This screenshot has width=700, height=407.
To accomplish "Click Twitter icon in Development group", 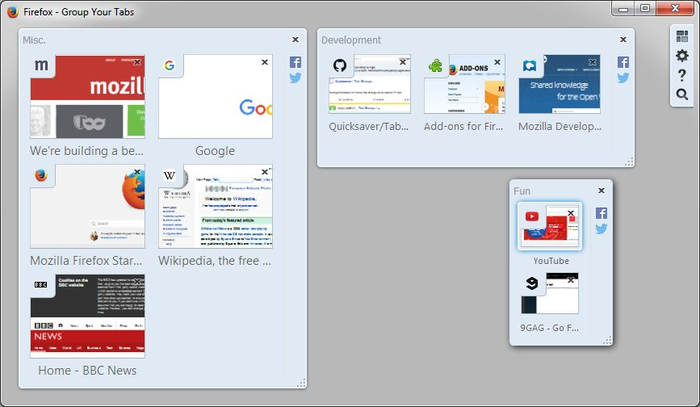I will click(x=623, y=78).
